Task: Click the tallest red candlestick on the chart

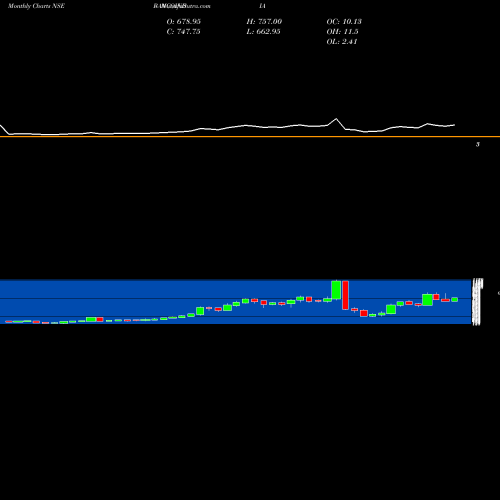Action: [x=345, y=295]
